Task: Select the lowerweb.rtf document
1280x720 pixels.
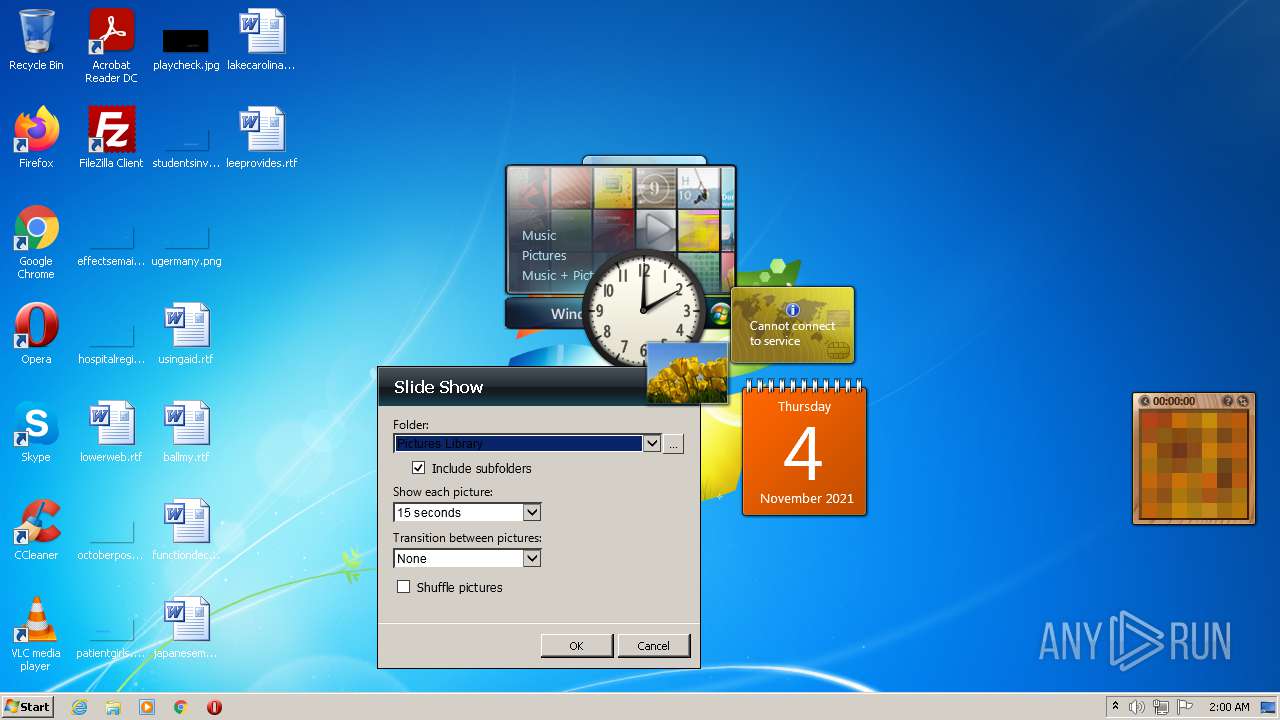Action: [x=111, y=432]
